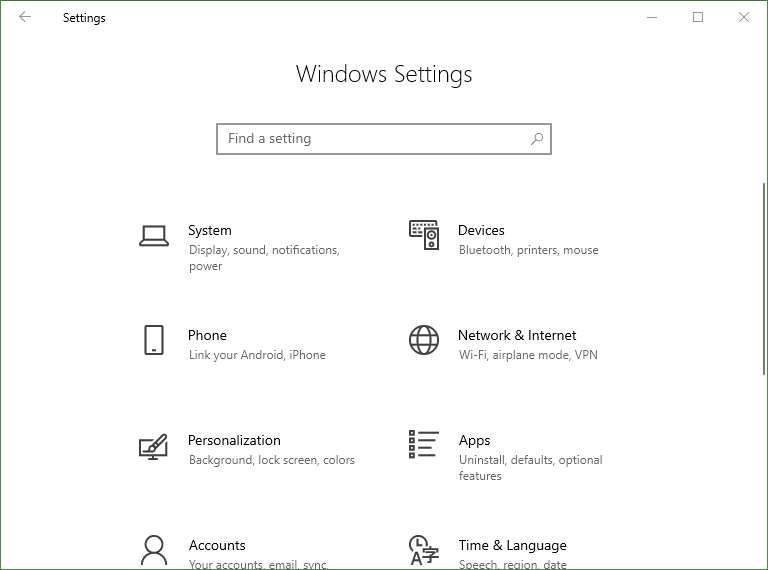Viewport: 768px width, 570px height.
Task: Choose the Personalization category title
Action: pos(234,440)
